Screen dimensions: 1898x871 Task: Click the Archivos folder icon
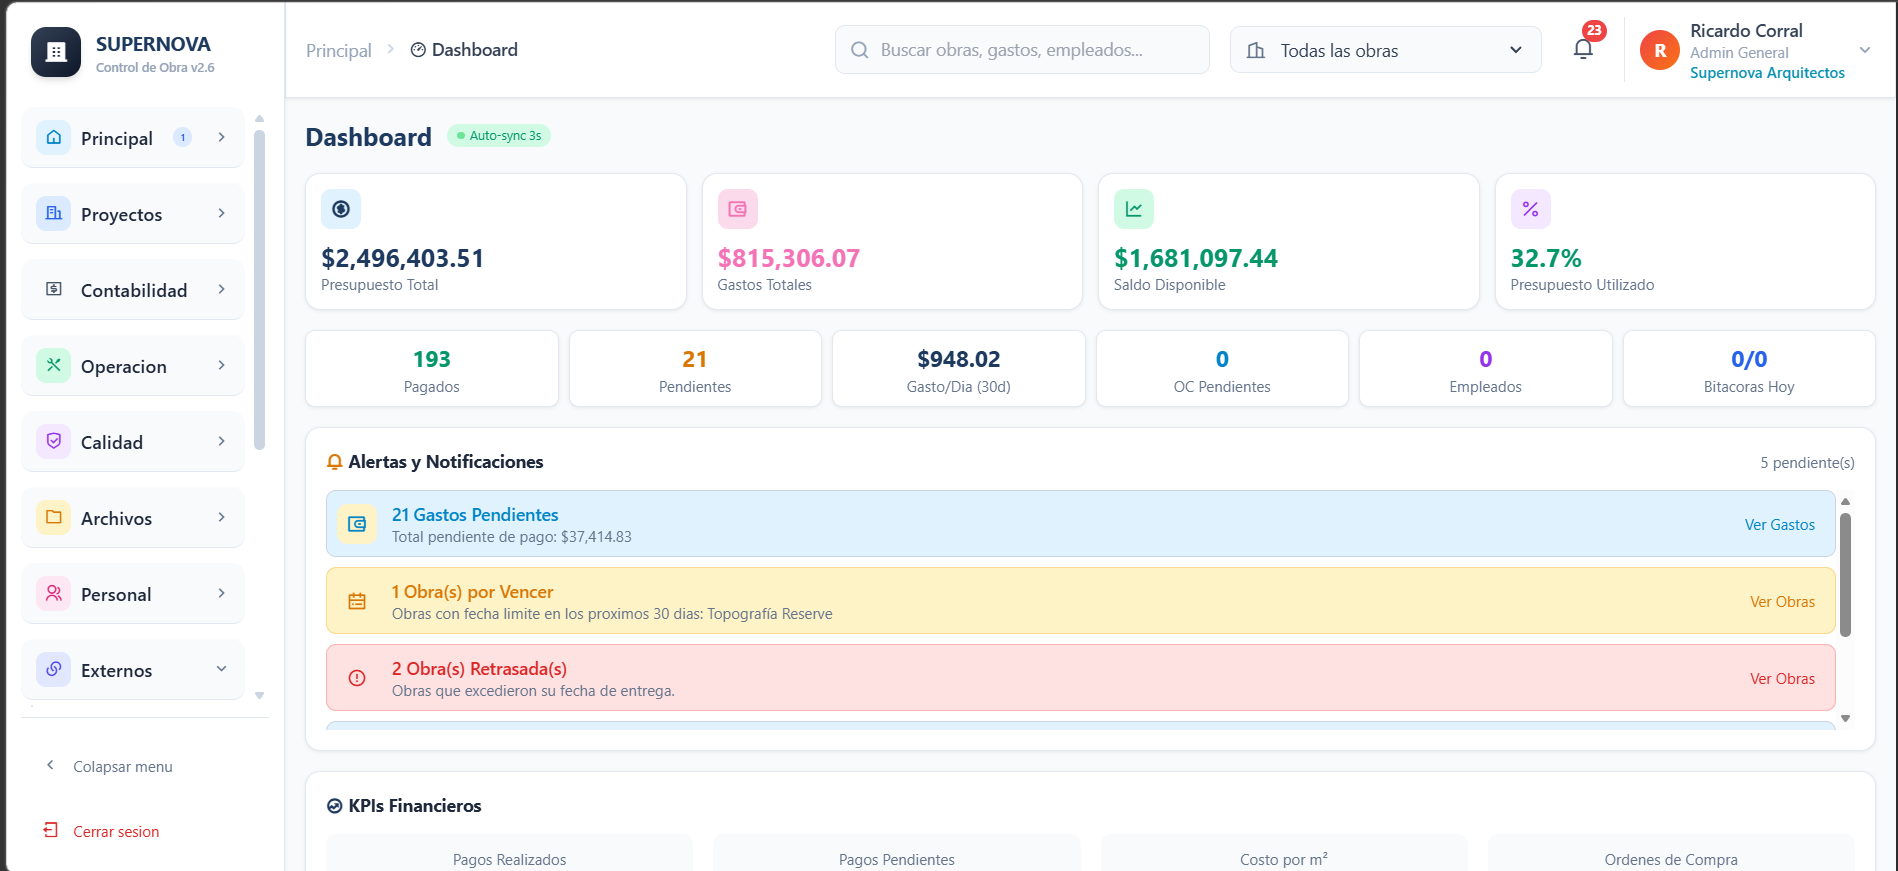coord(54,517)
